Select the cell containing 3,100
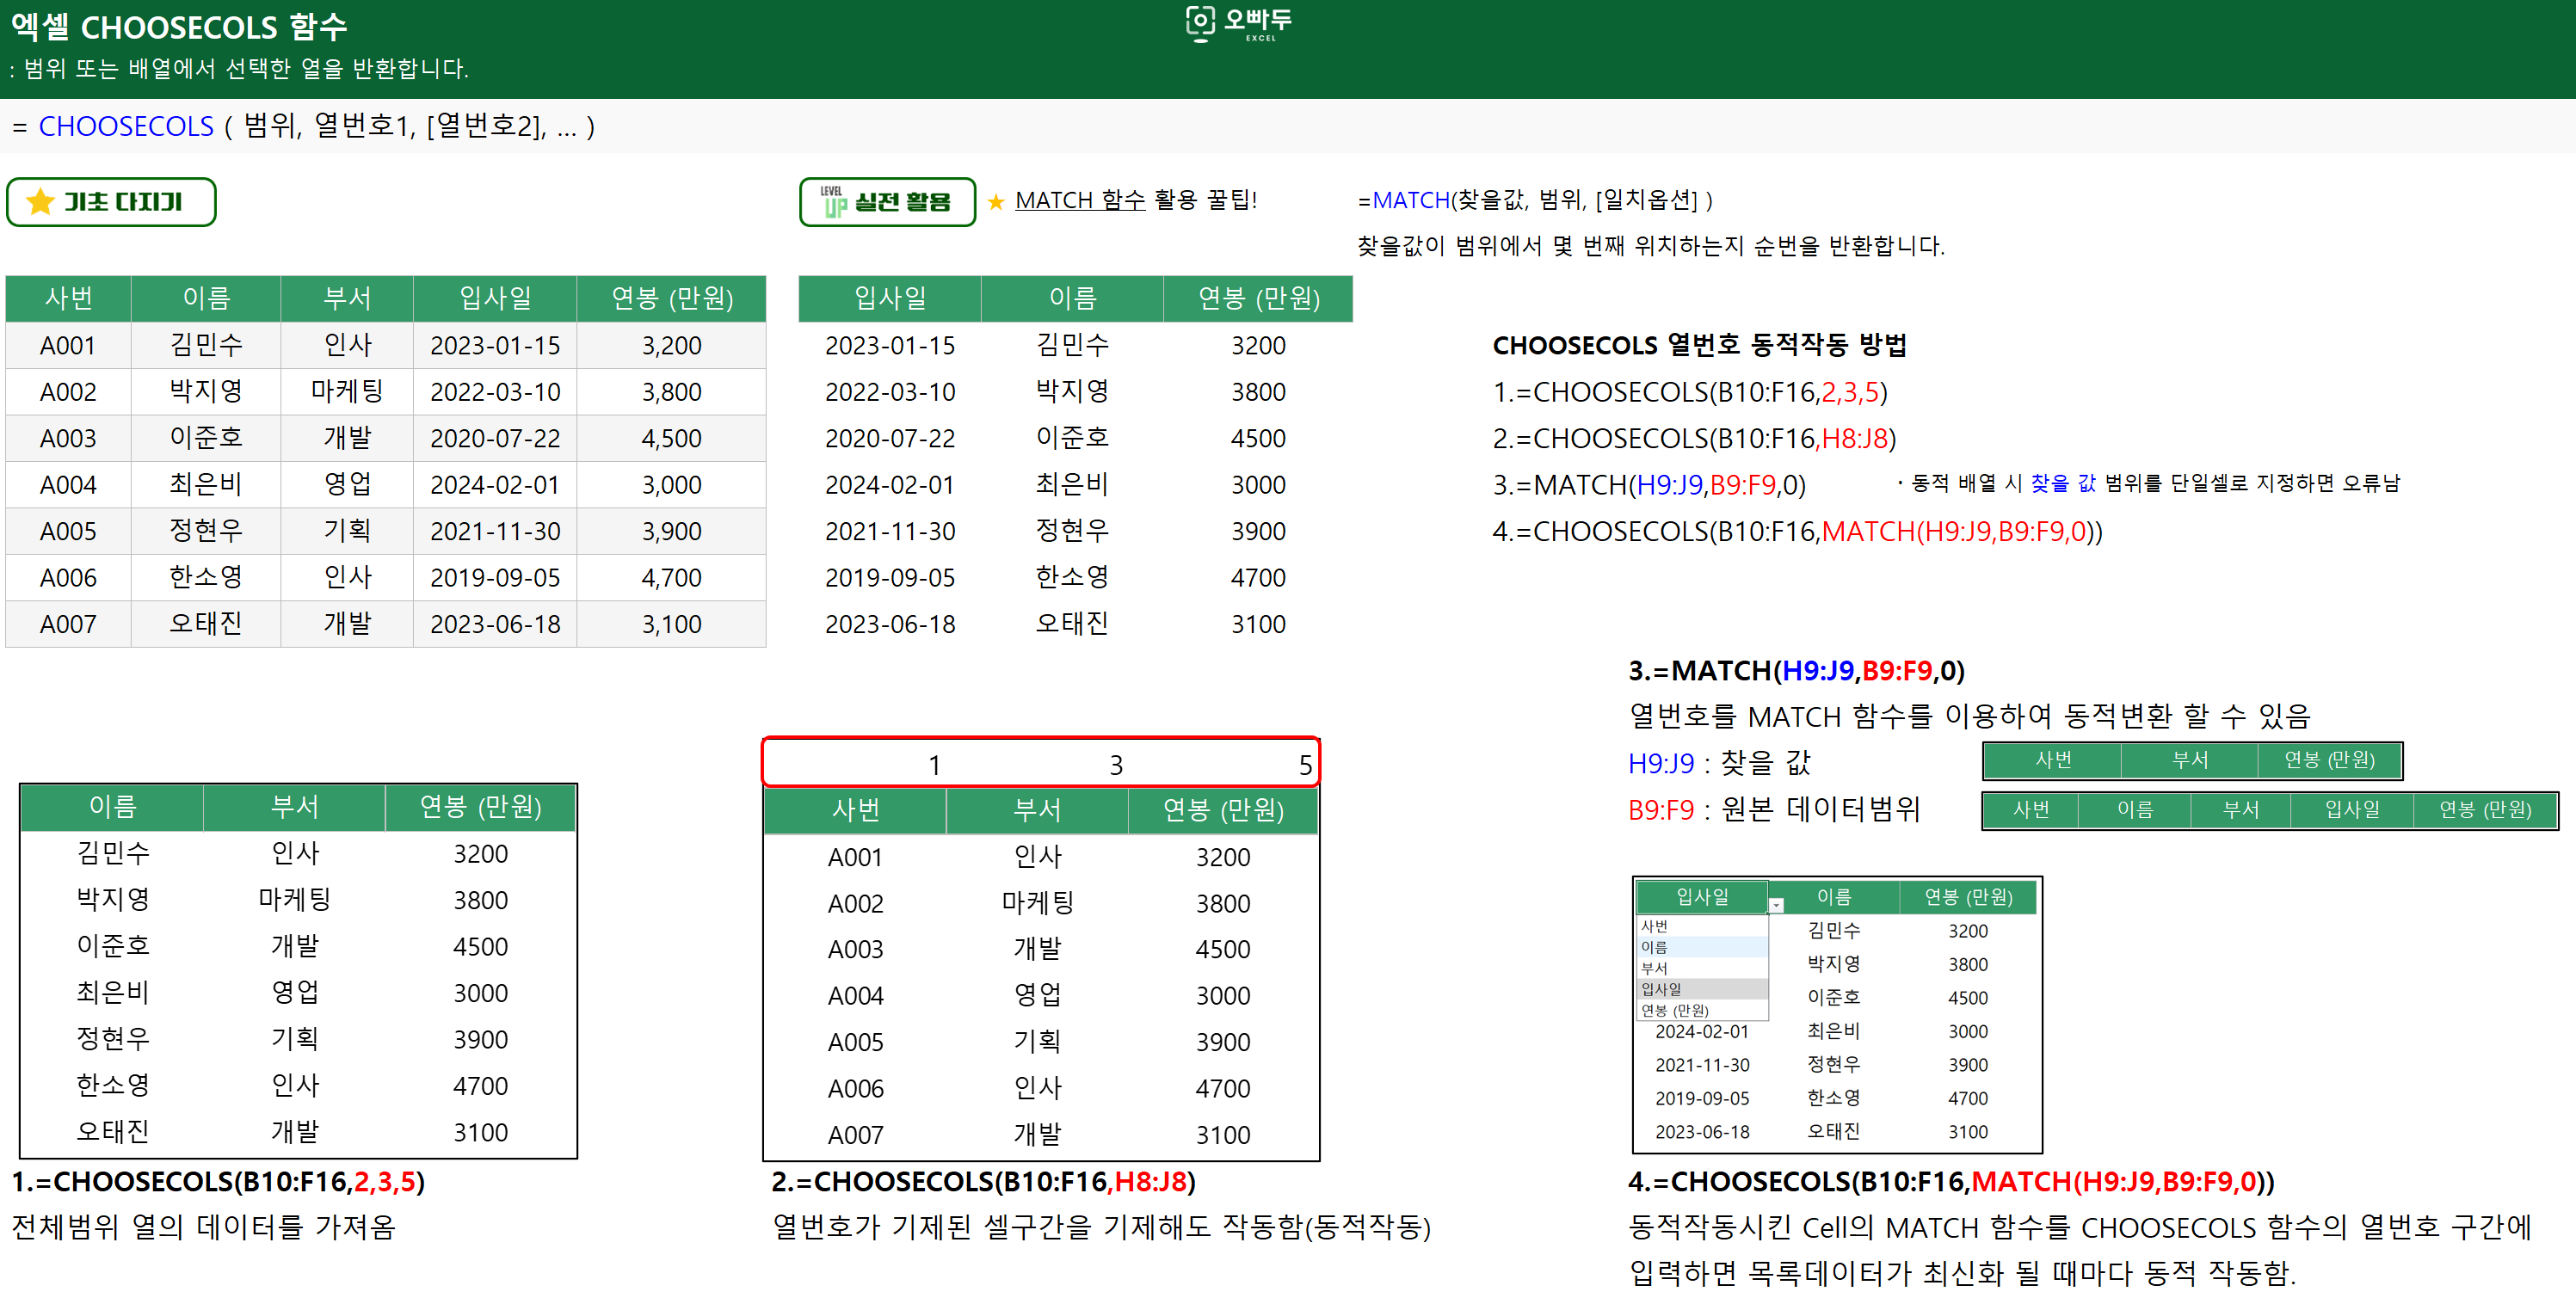 click(x=671, y=624)
